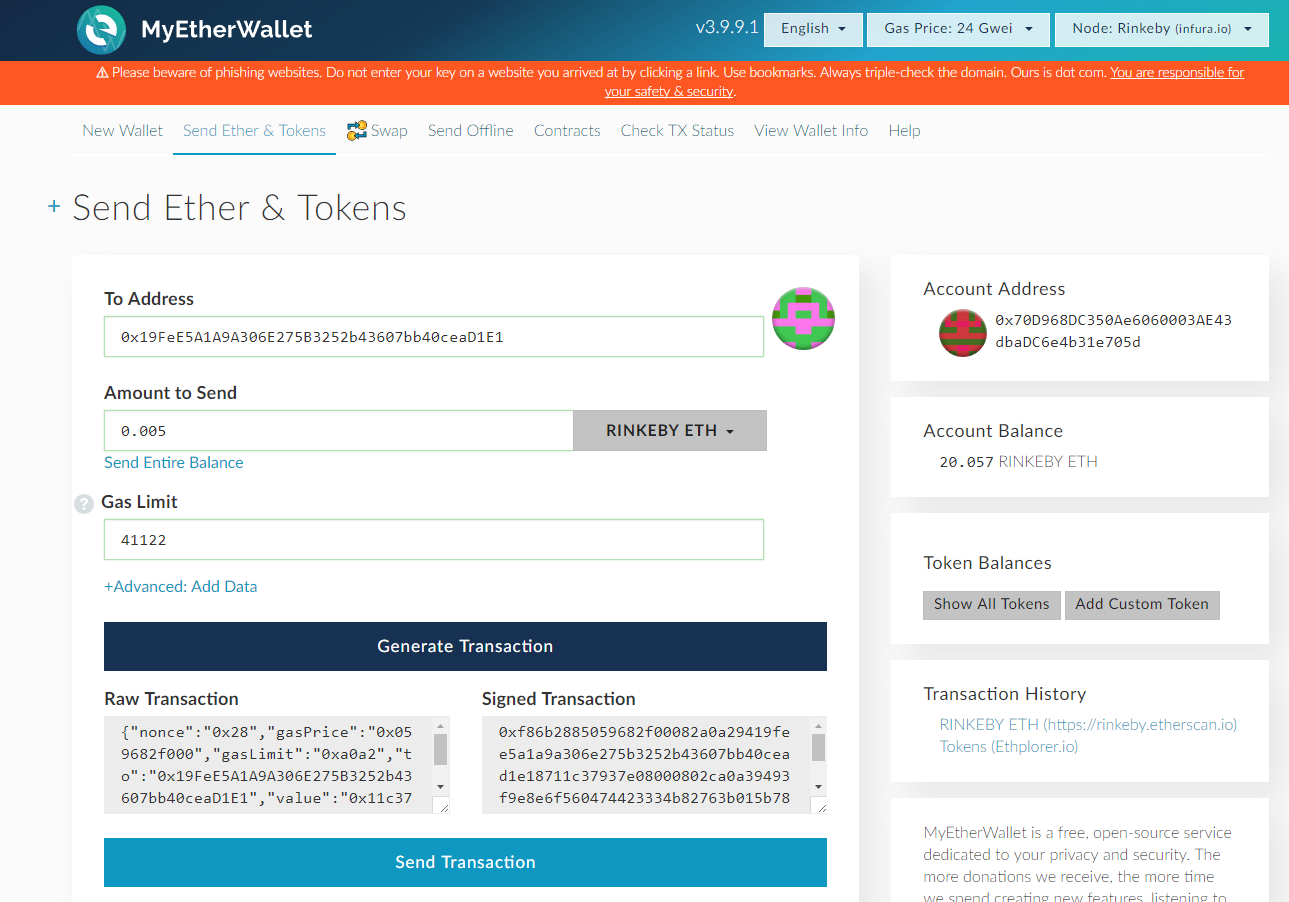Open the Help tab
The height and width of the screenshot is (902, 1289).
904,130
